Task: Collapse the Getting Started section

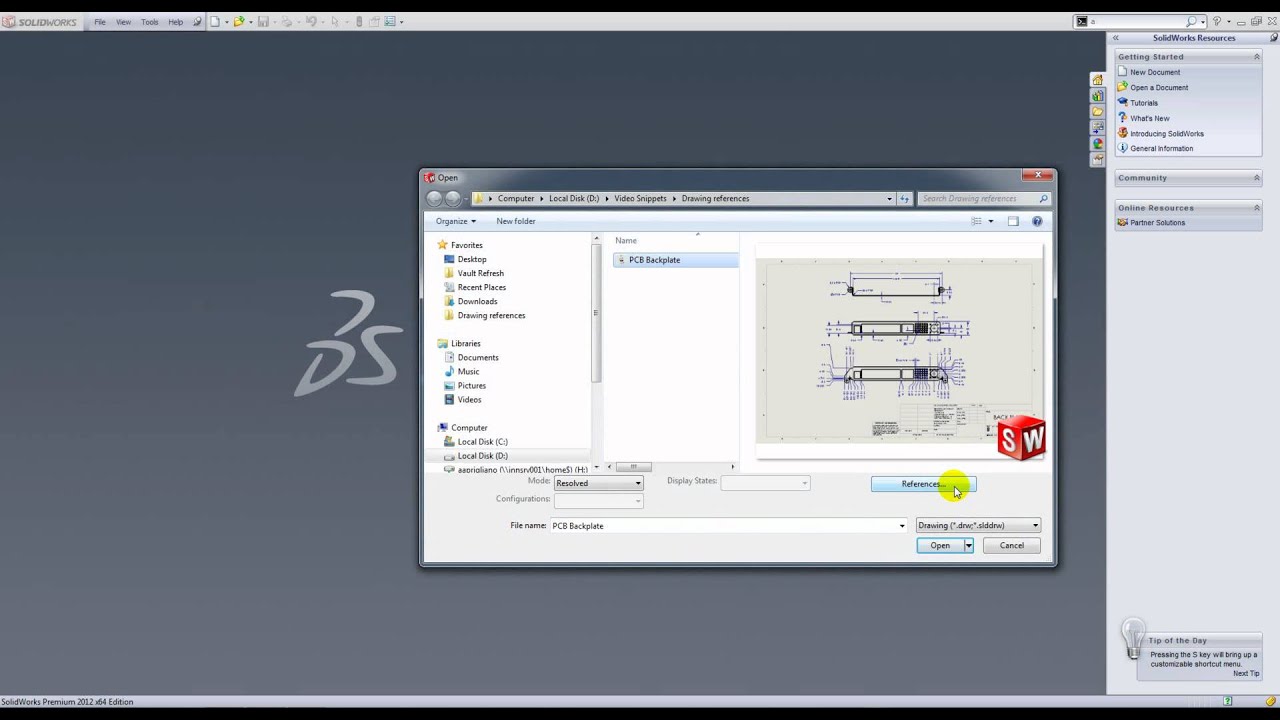Action: tap(1257, 57)
